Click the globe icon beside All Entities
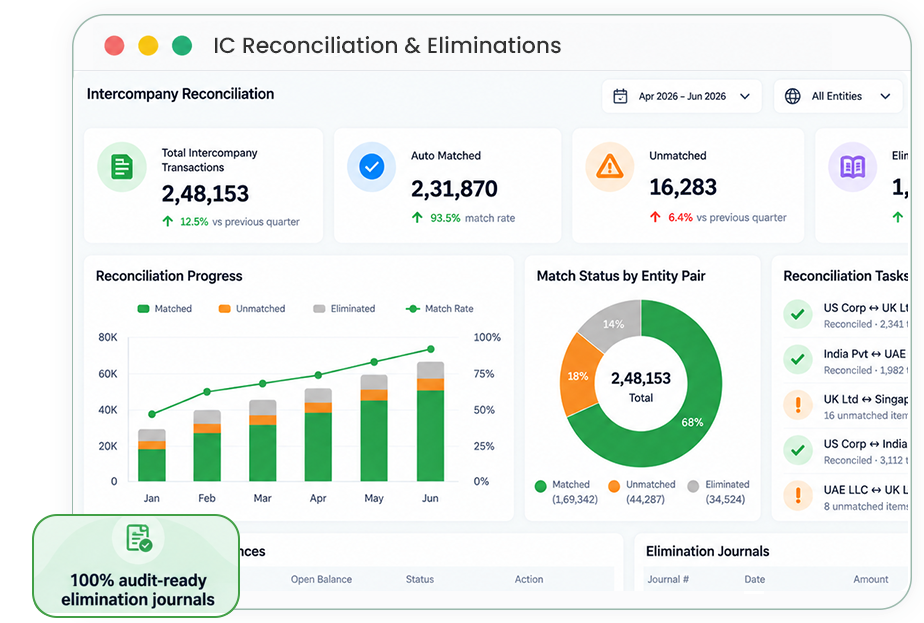 click(793, 96)
